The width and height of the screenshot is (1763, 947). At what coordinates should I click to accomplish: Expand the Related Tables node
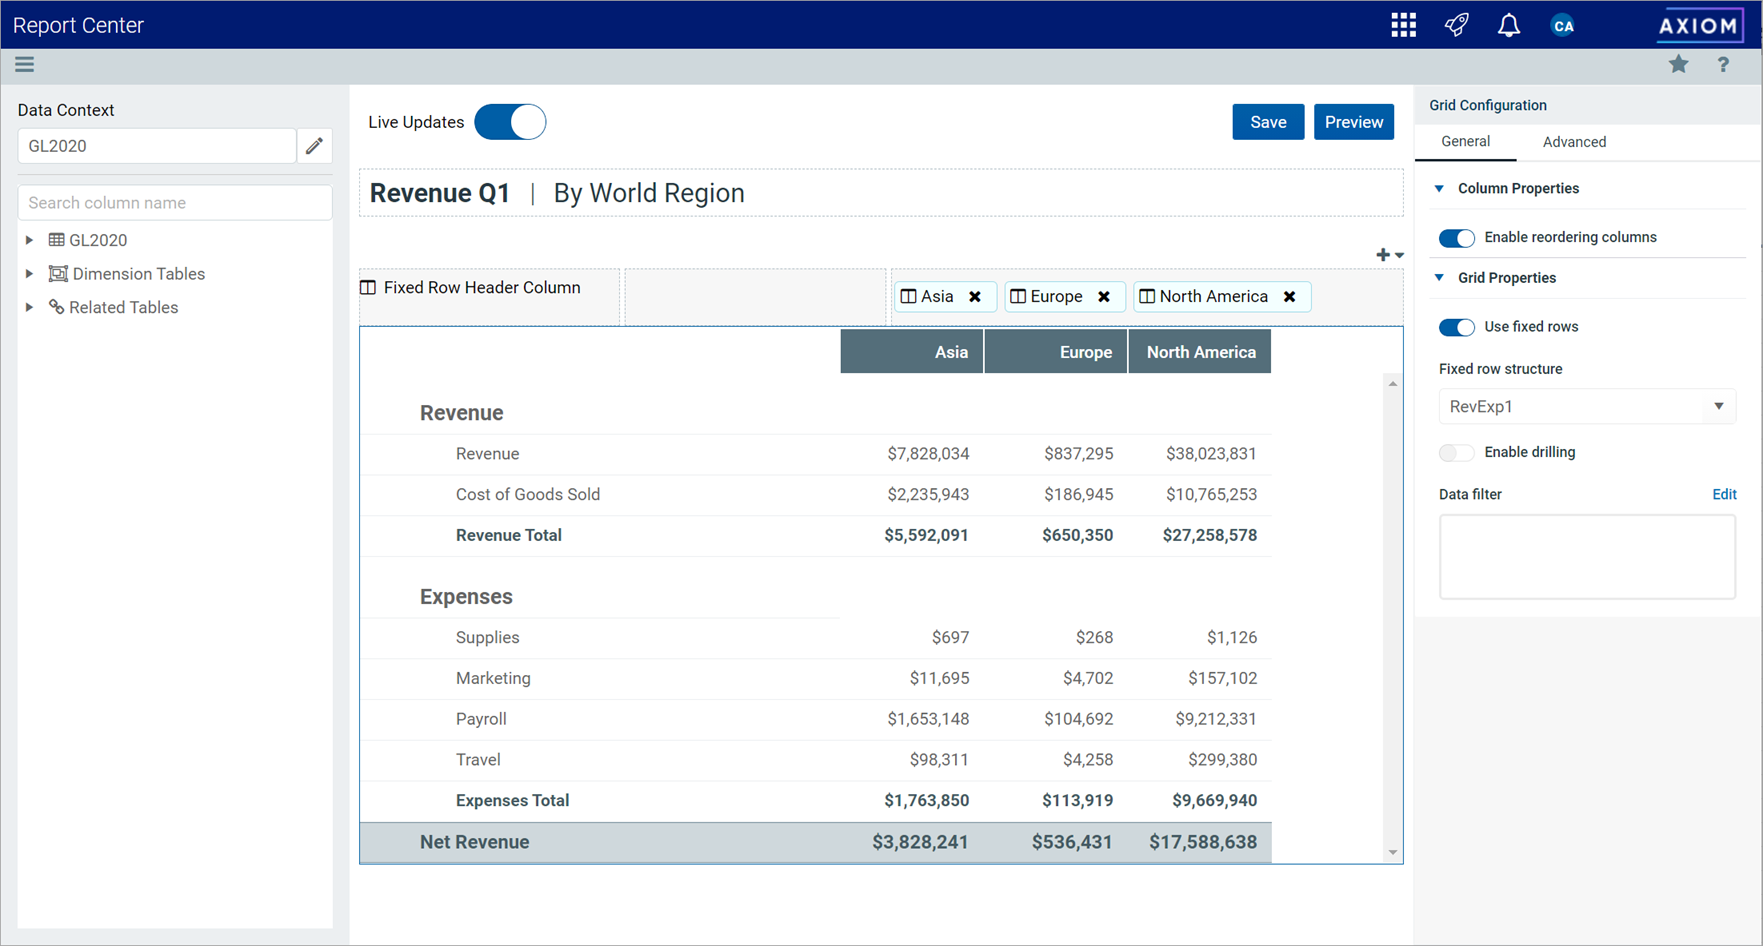(x=30, y=308)
